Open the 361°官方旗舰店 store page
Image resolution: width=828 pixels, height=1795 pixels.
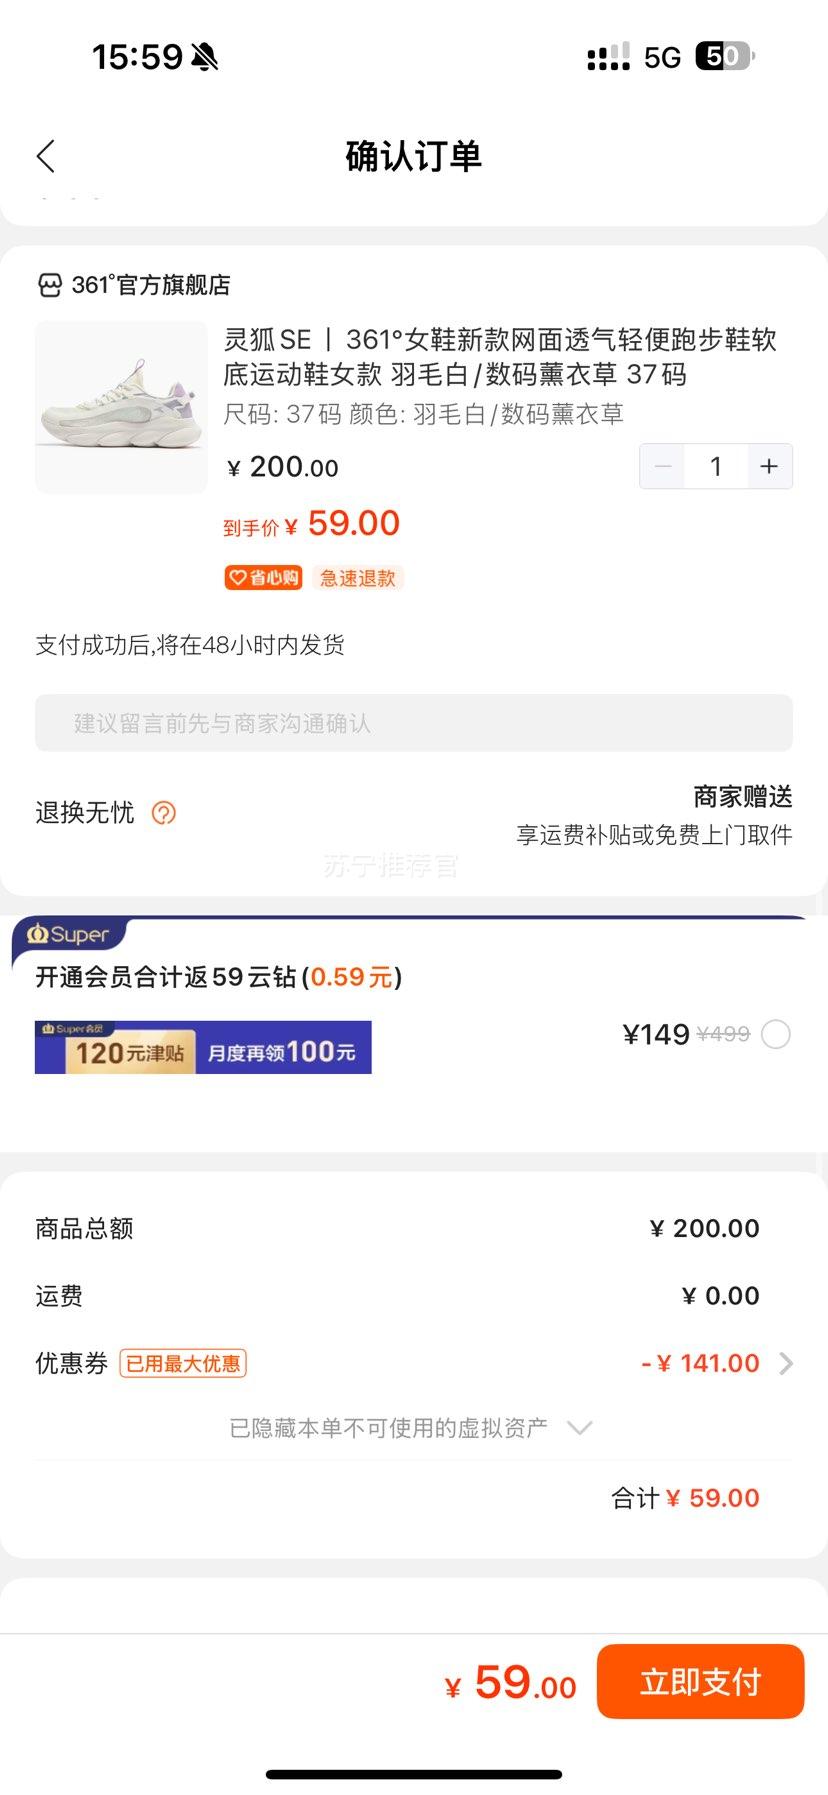pyautogui.click(x=151, y=286)
